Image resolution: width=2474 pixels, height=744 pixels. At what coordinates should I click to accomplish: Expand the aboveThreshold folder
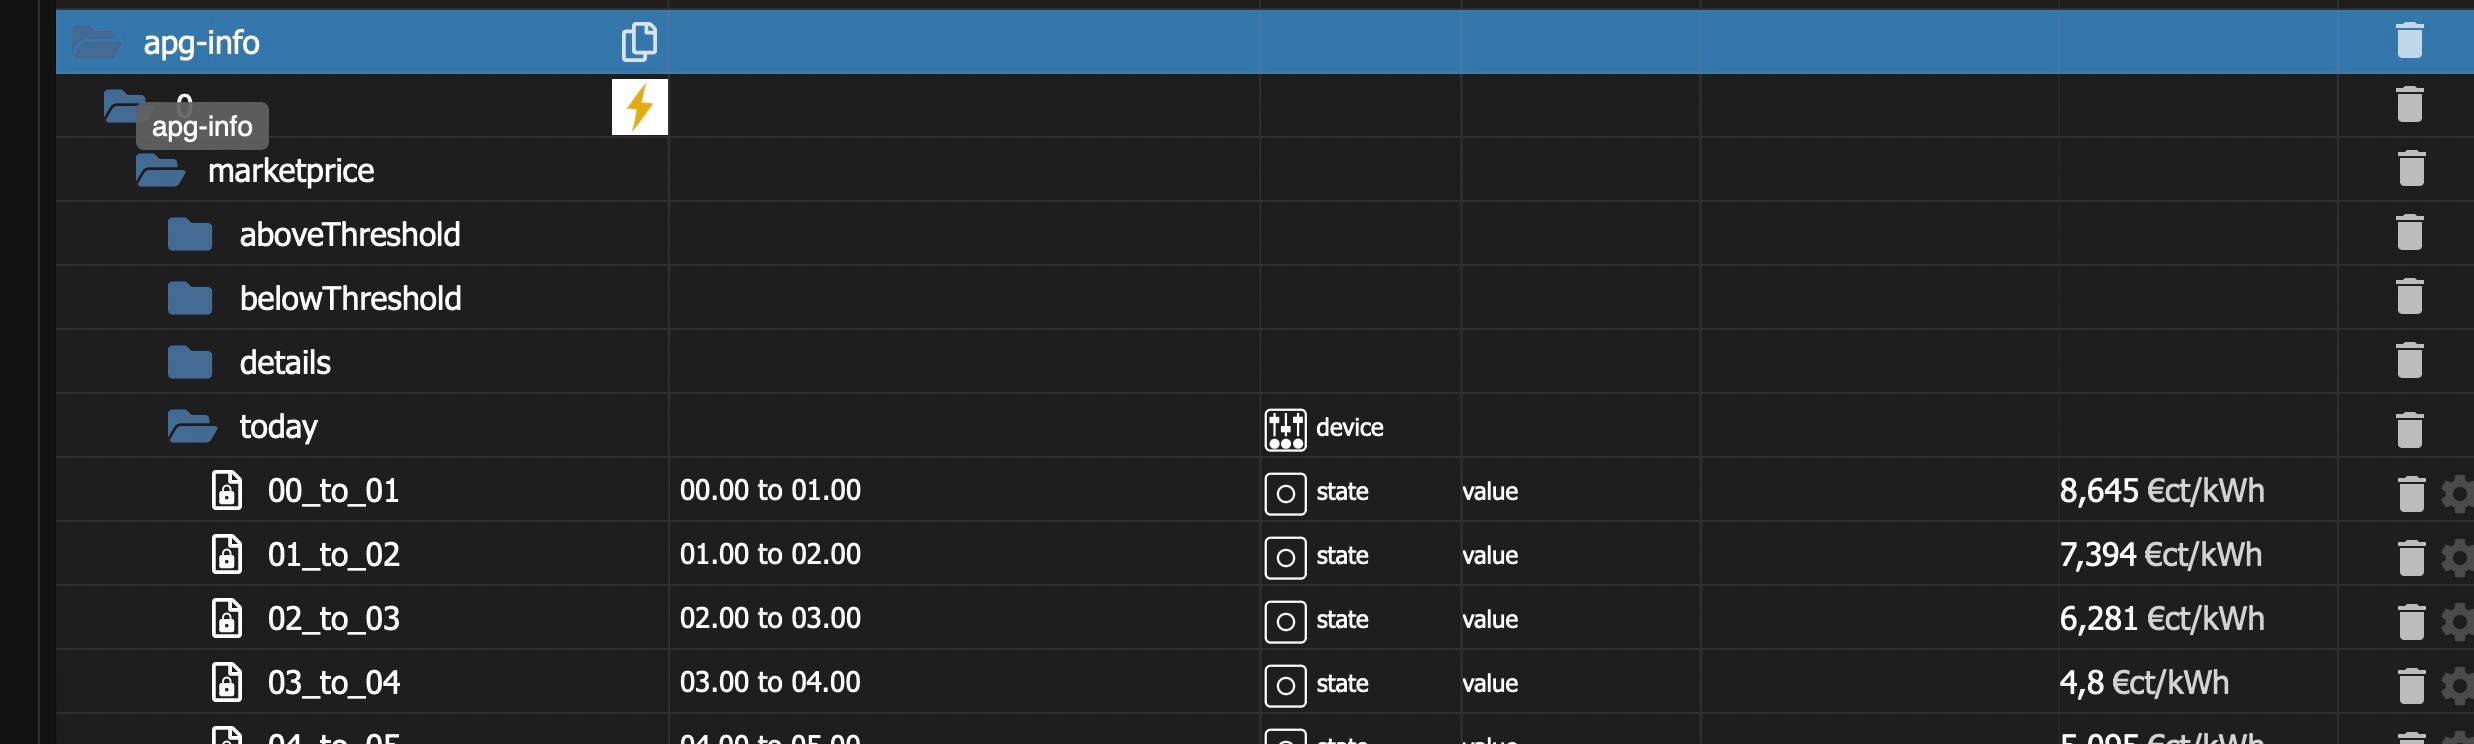[190, 235]
